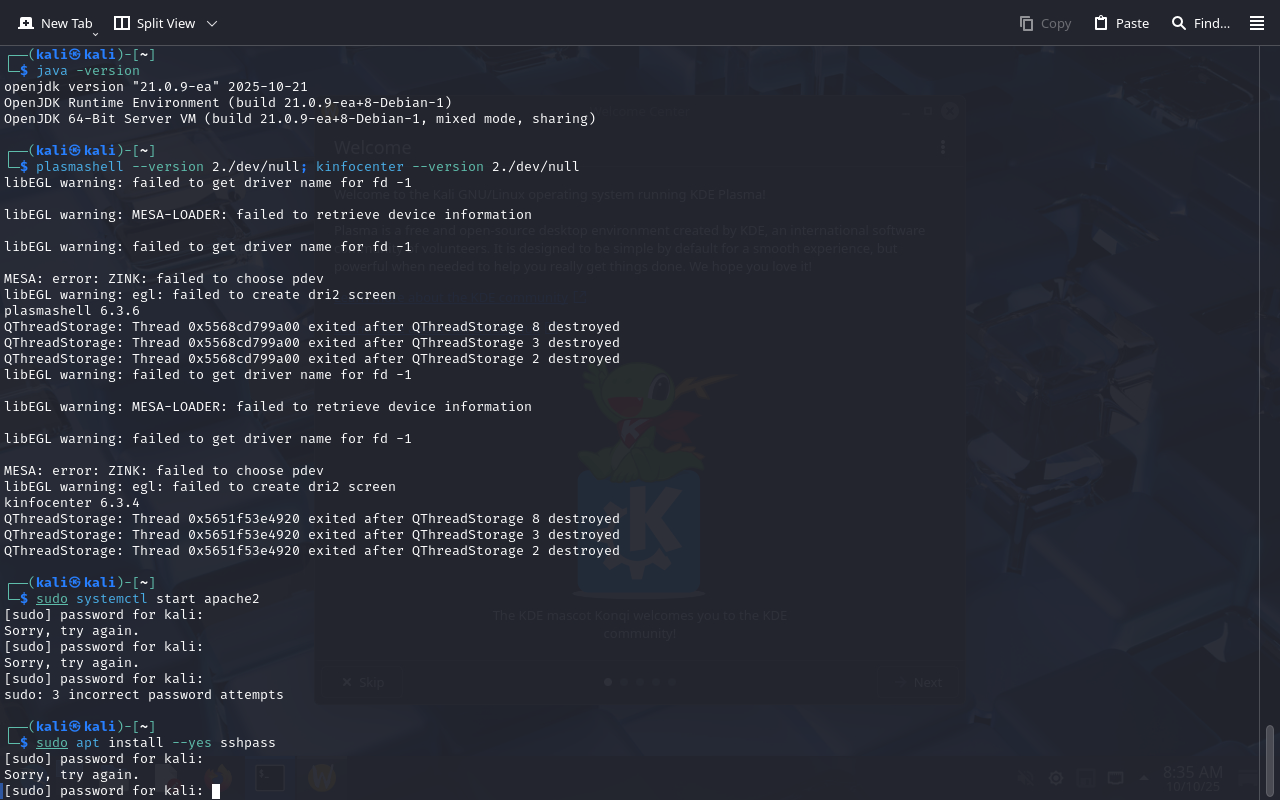Viewport: 1280px width, 800px height.
Task: Click the 'kinfocenter 6.3.4' output line
Action: click(x=72, y=503)
